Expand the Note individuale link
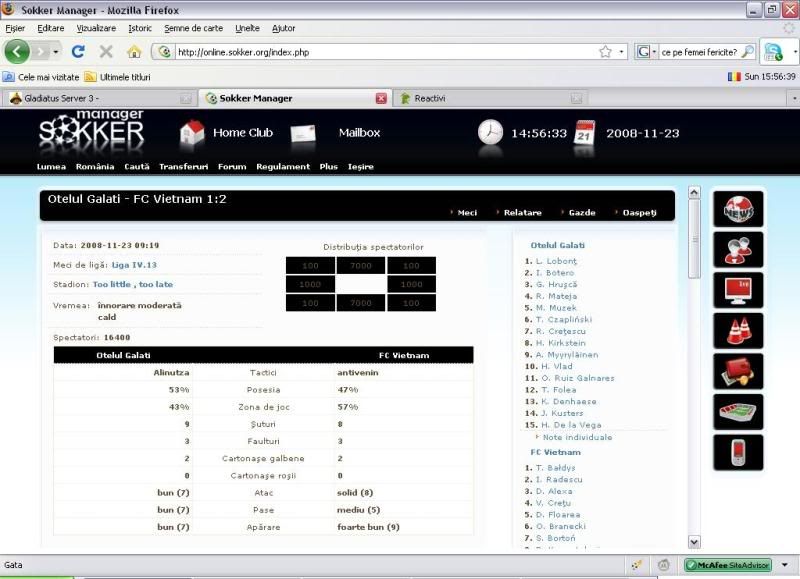 point(578,437)
